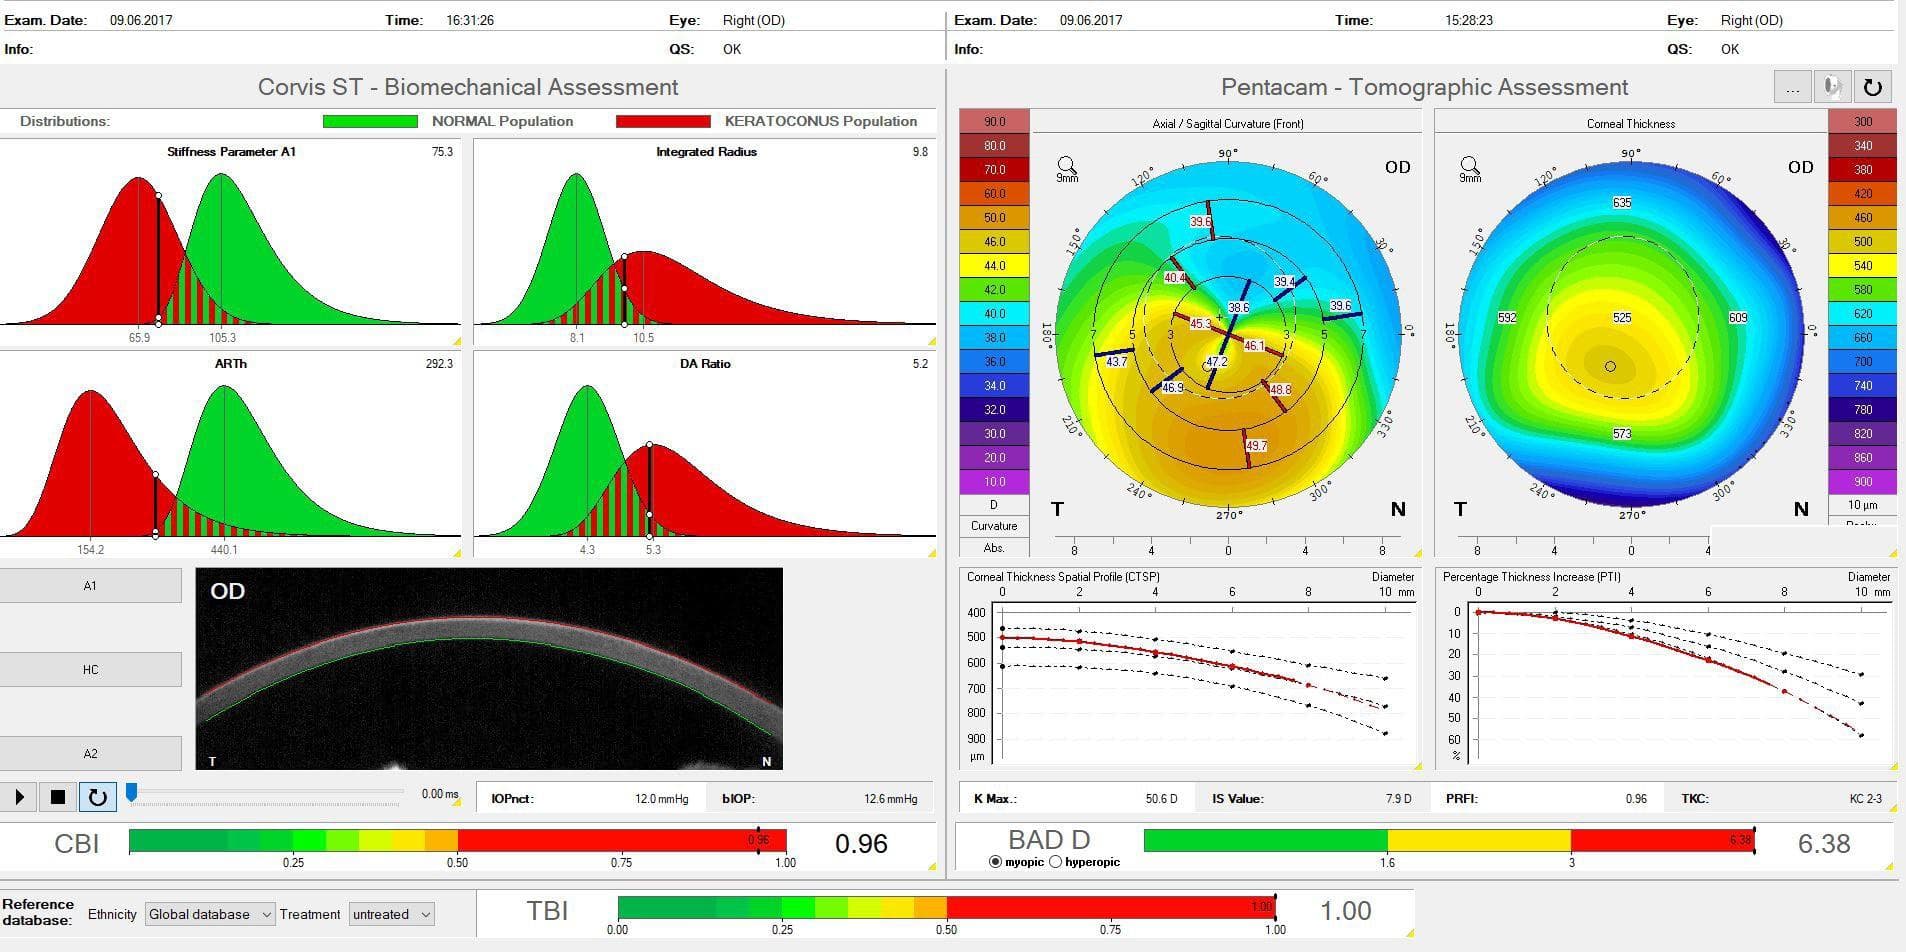Screen dimensions: 1906x952
Task: Click the eye examination icon beside the refresh button
Action: point(1833,87)
